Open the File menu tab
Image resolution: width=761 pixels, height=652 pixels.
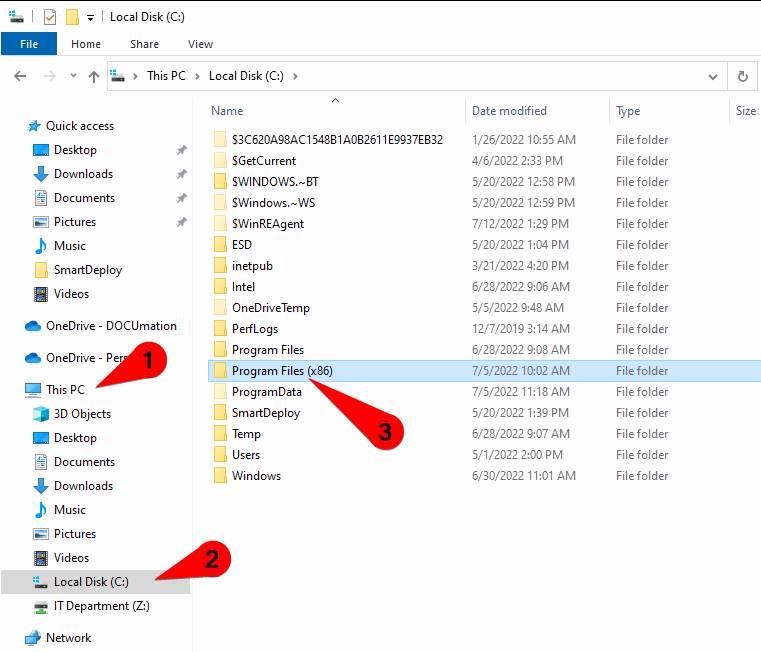point(29,44)
